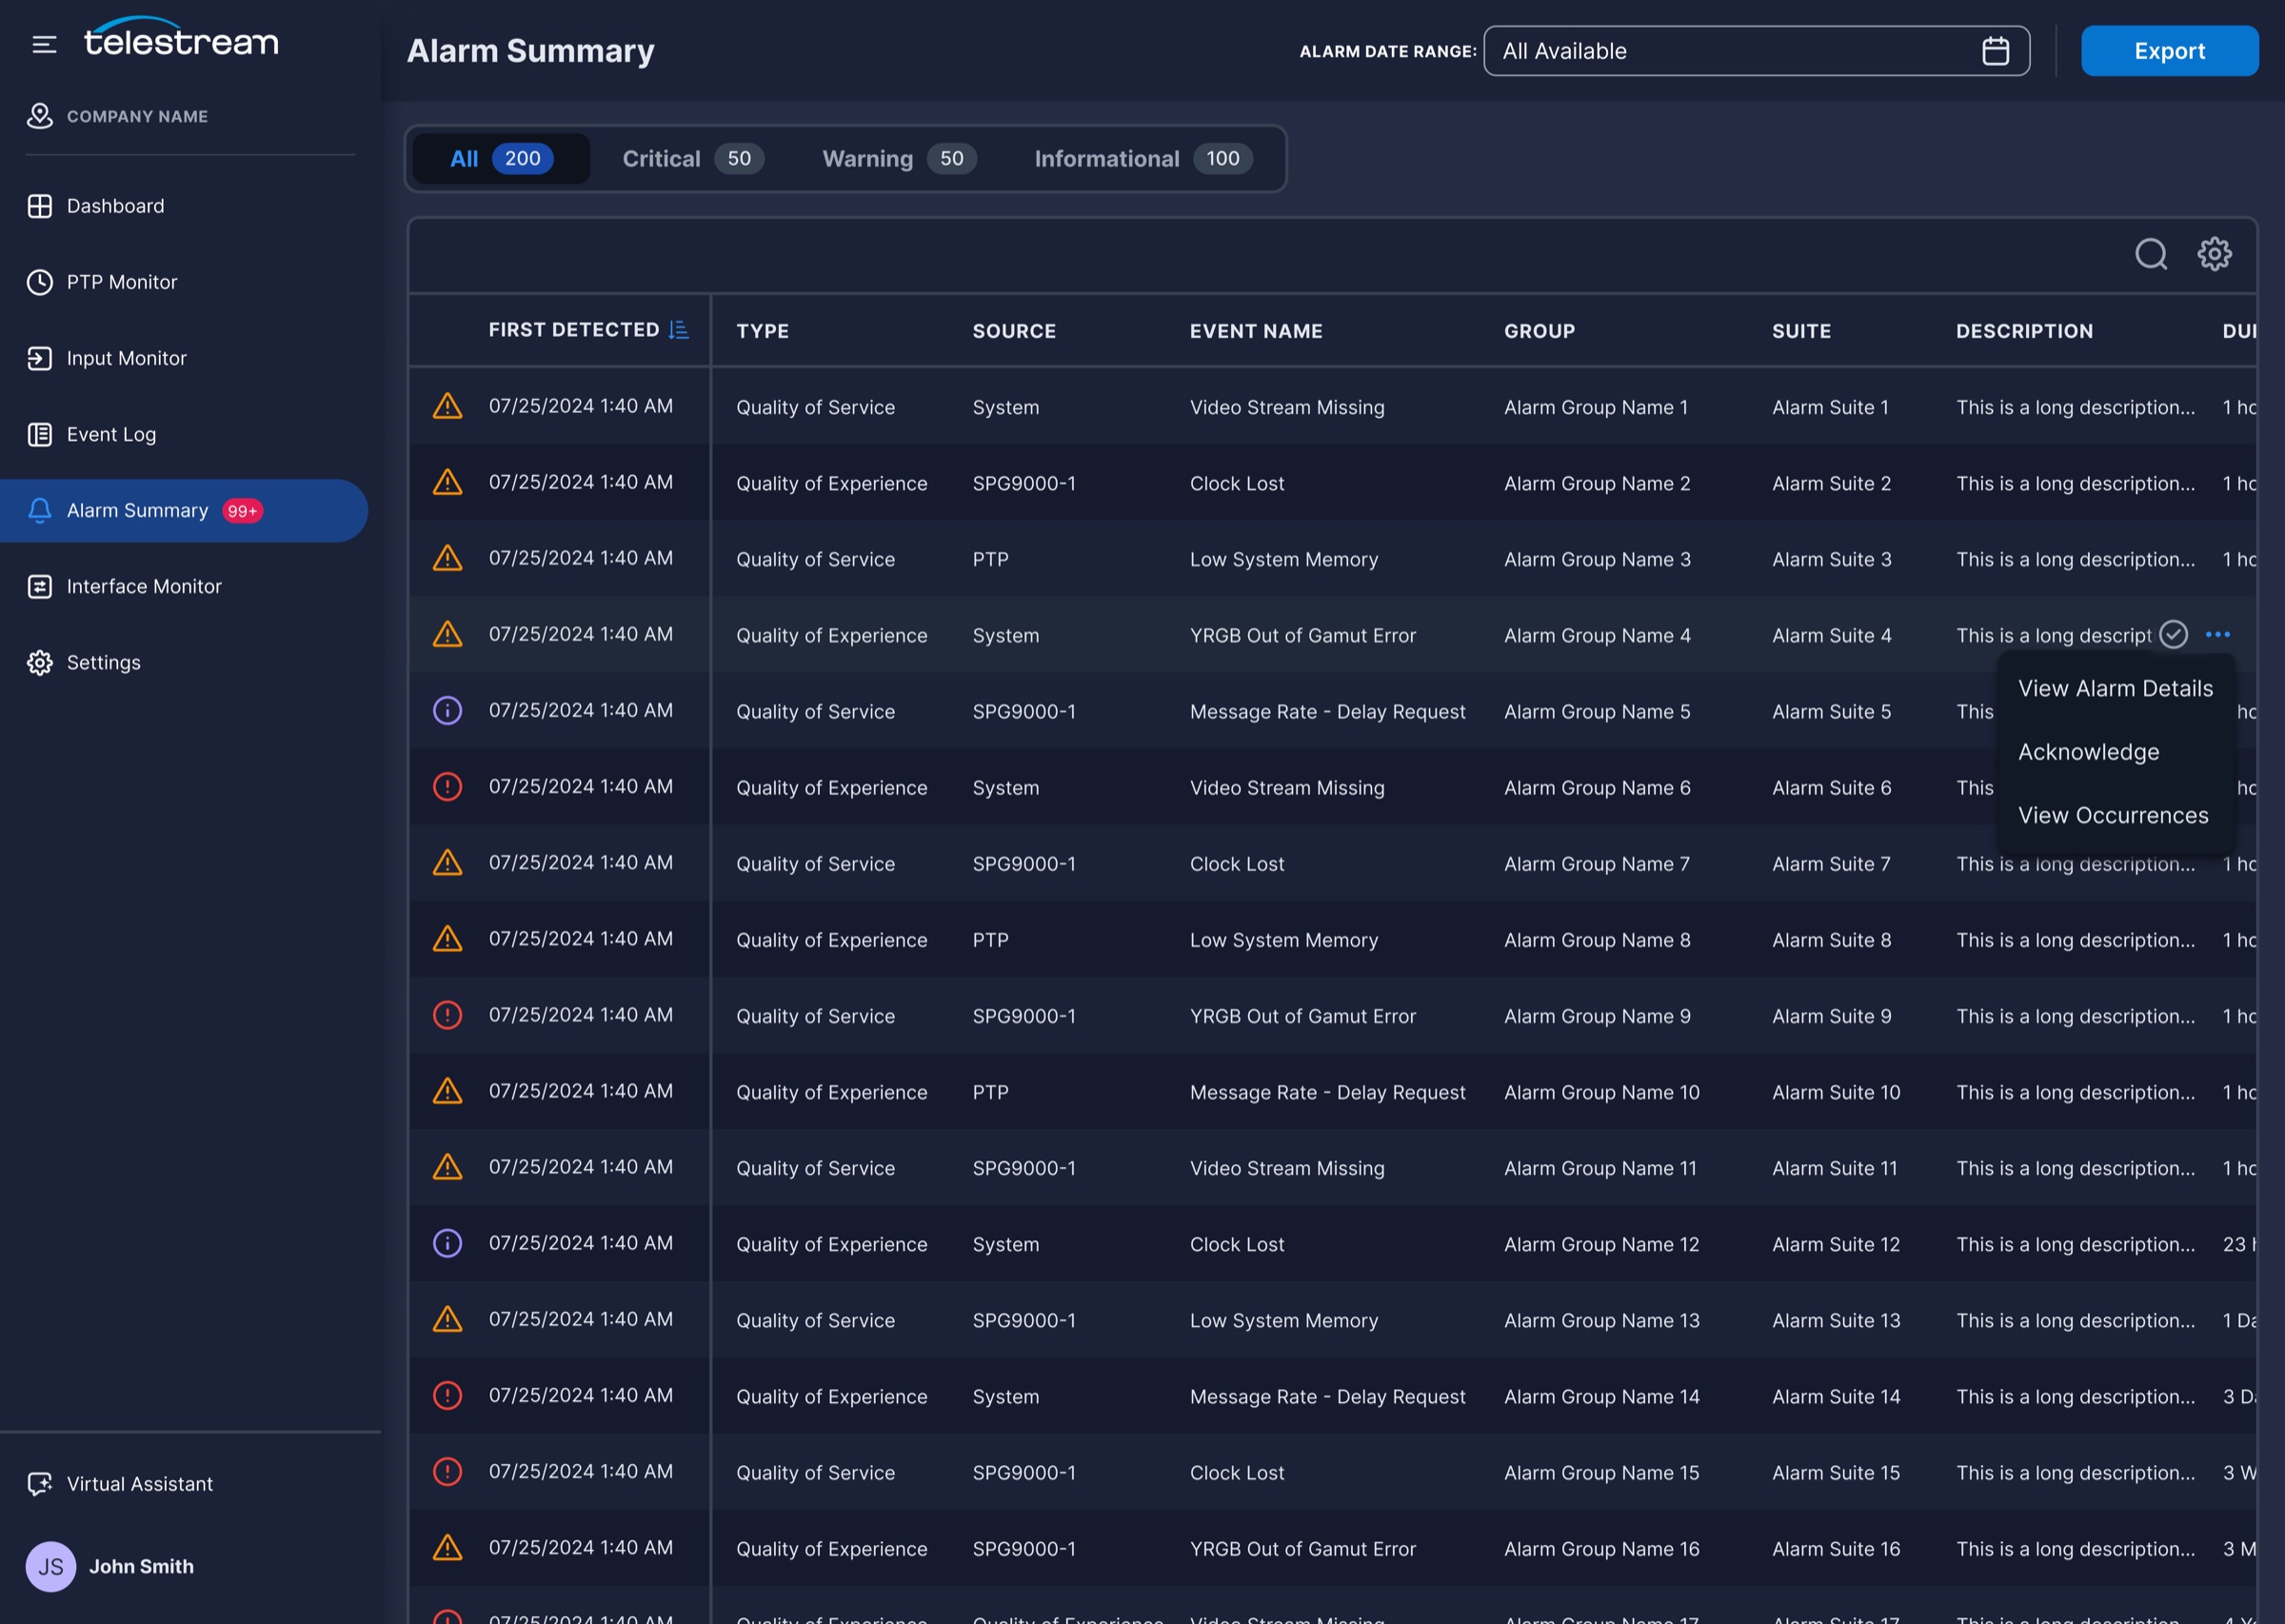This screenshot has height=1624, width=2285.
Task: Open table column settings gear
Action: point(2214,254)
